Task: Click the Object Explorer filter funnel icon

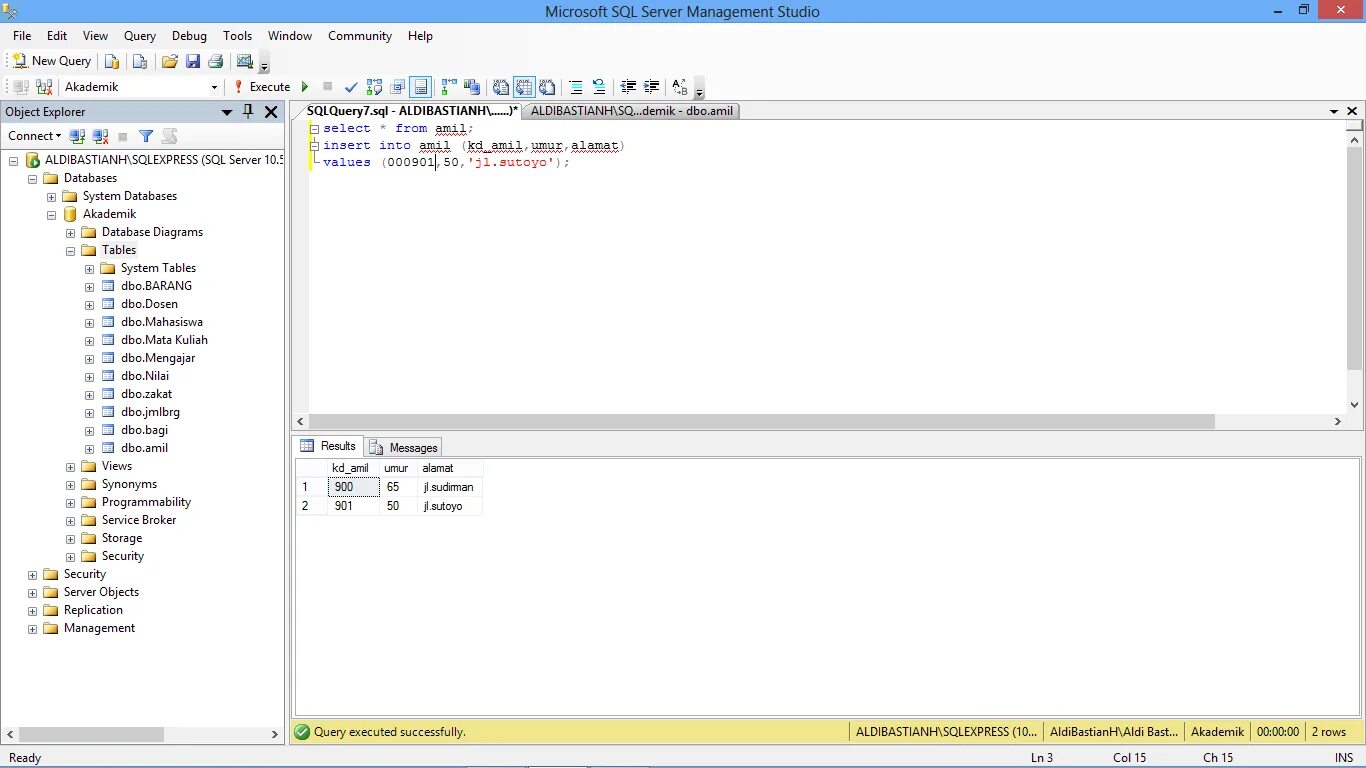Action: [x=146, y=136]
